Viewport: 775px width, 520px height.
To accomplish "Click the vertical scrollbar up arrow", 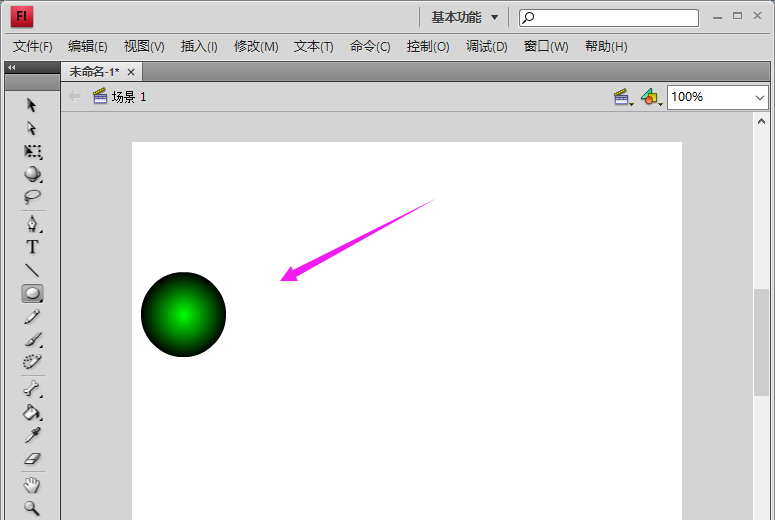I will click(x=761, y=121).
